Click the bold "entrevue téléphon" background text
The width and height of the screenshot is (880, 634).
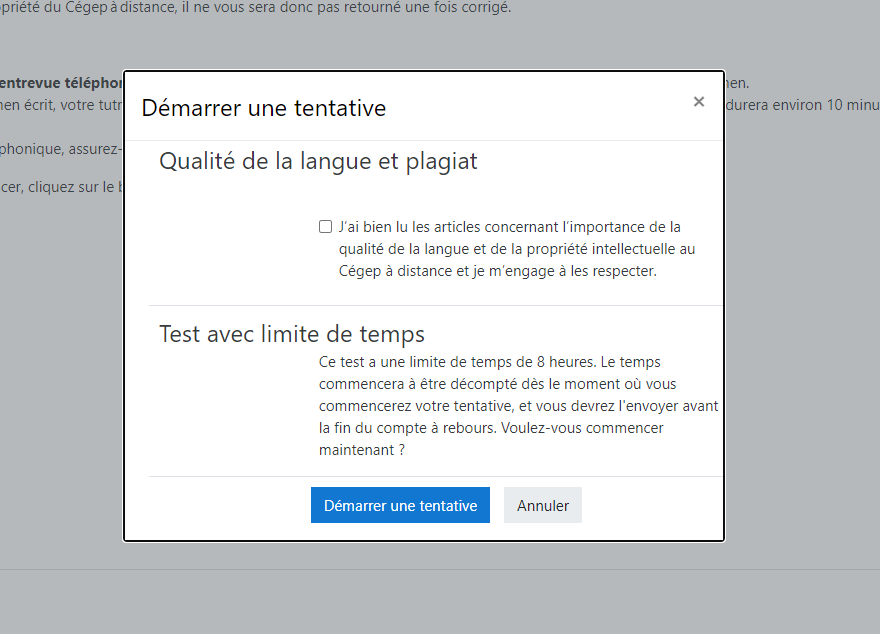(x=60, y=83)
